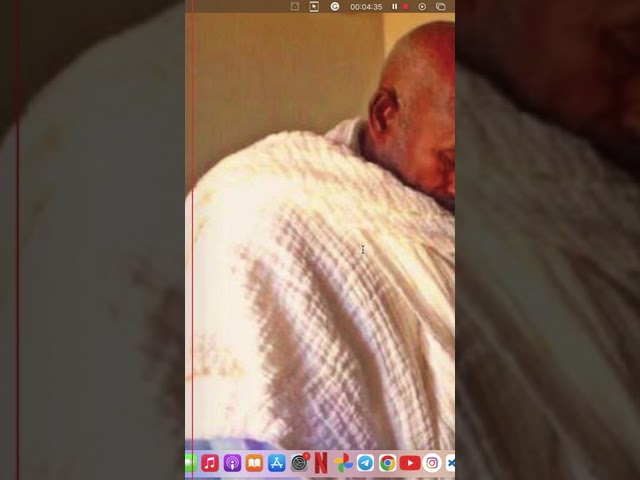Click the recording timer 00:04:35

point(366,7)
